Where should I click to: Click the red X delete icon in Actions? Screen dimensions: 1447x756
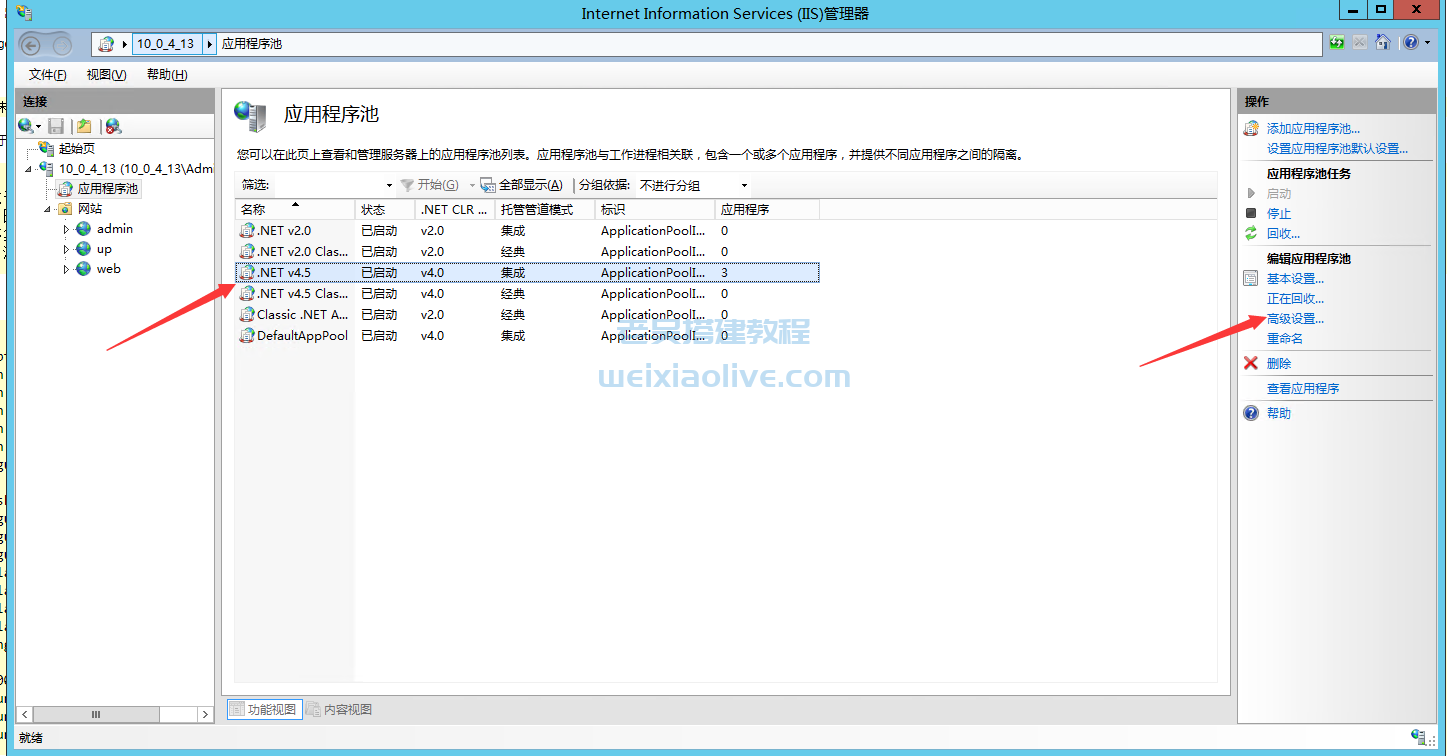pos(1250,364)
